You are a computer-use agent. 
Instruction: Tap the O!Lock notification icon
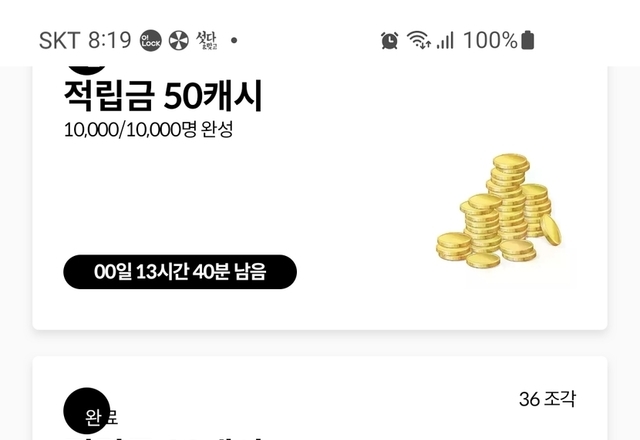click(x=151, y=41)
